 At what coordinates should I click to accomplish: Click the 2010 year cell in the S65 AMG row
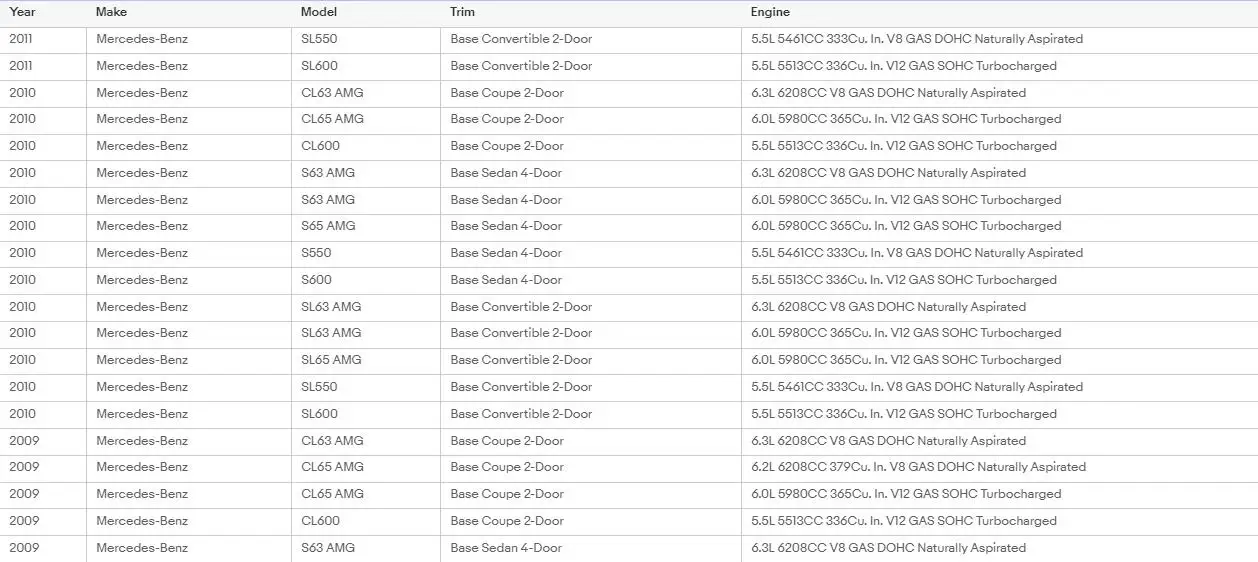43,227
